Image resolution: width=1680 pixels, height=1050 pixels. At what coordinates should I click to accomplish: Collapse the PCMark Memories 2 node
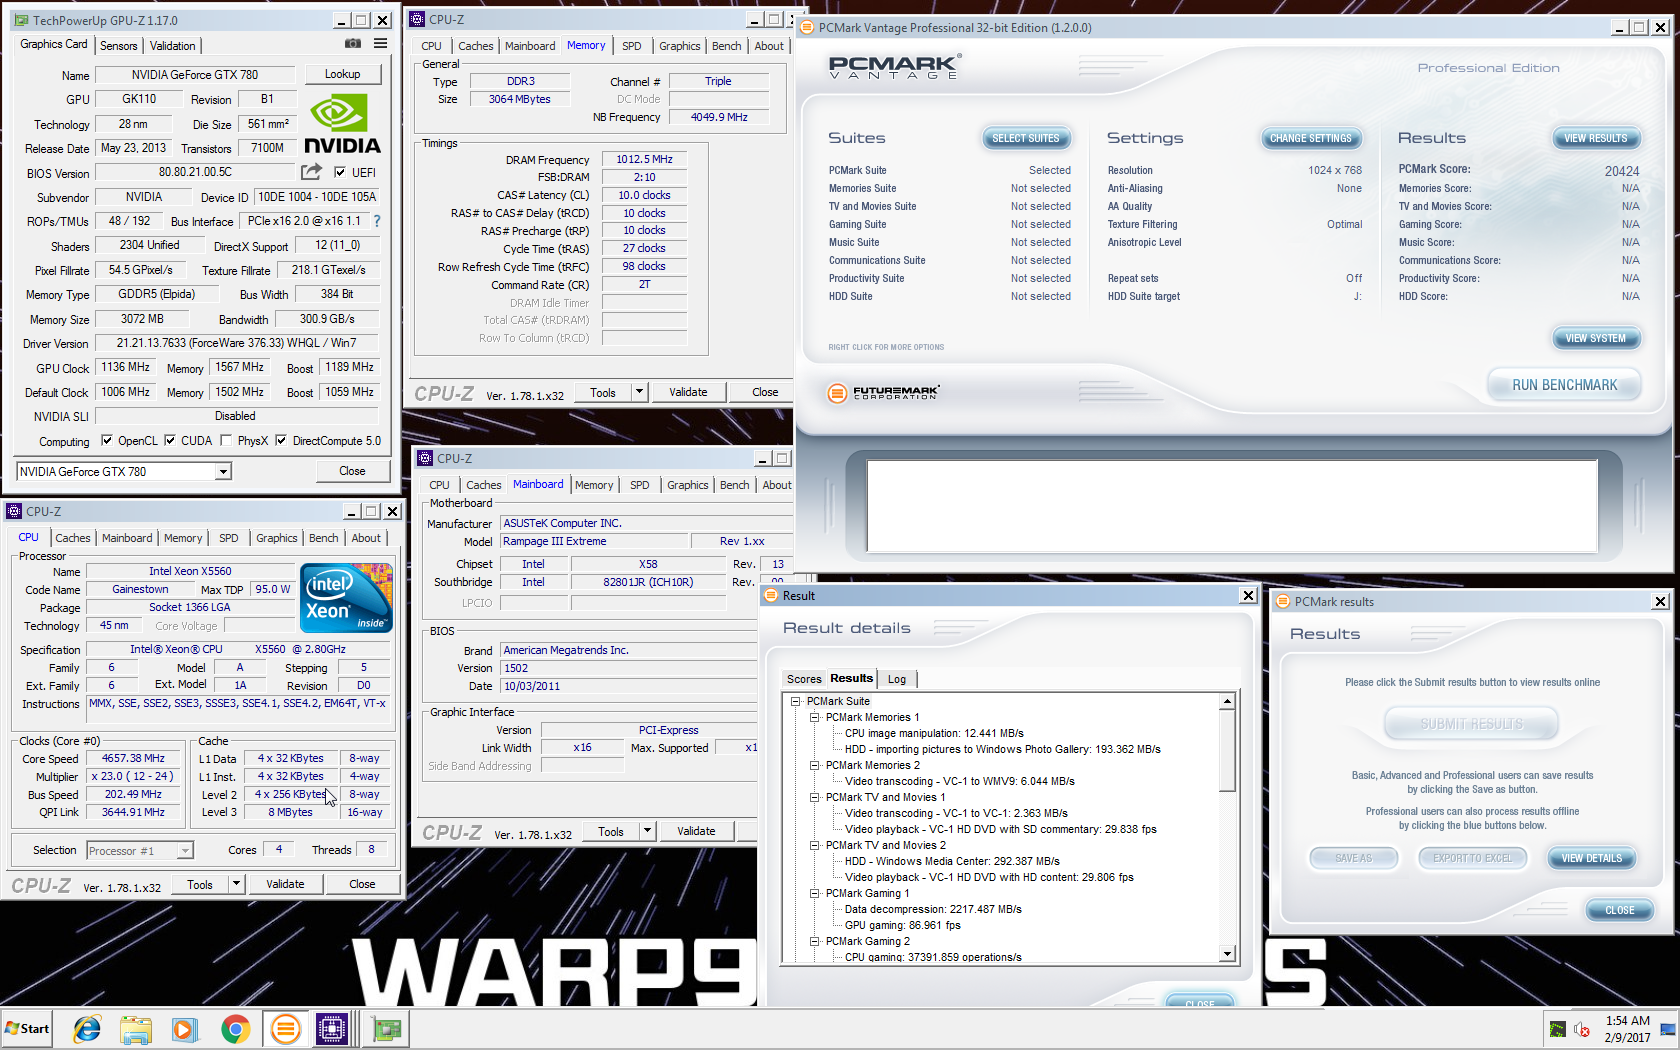(x=815, y=765)
